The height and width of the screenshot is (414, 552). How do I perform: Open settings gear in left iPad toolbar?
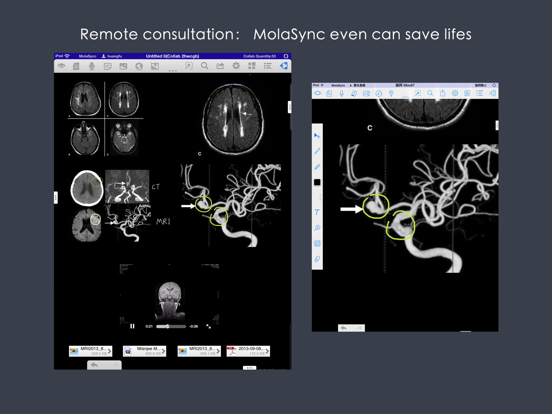pos(236,66)
